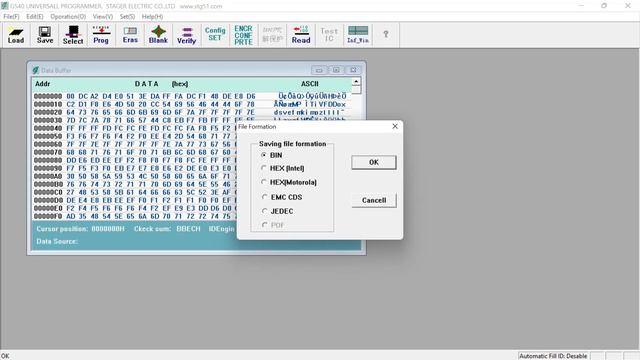The width and height of the screenshot is (640, 360).
Task: Open the Set(S) menu
Action: [127, 16]
